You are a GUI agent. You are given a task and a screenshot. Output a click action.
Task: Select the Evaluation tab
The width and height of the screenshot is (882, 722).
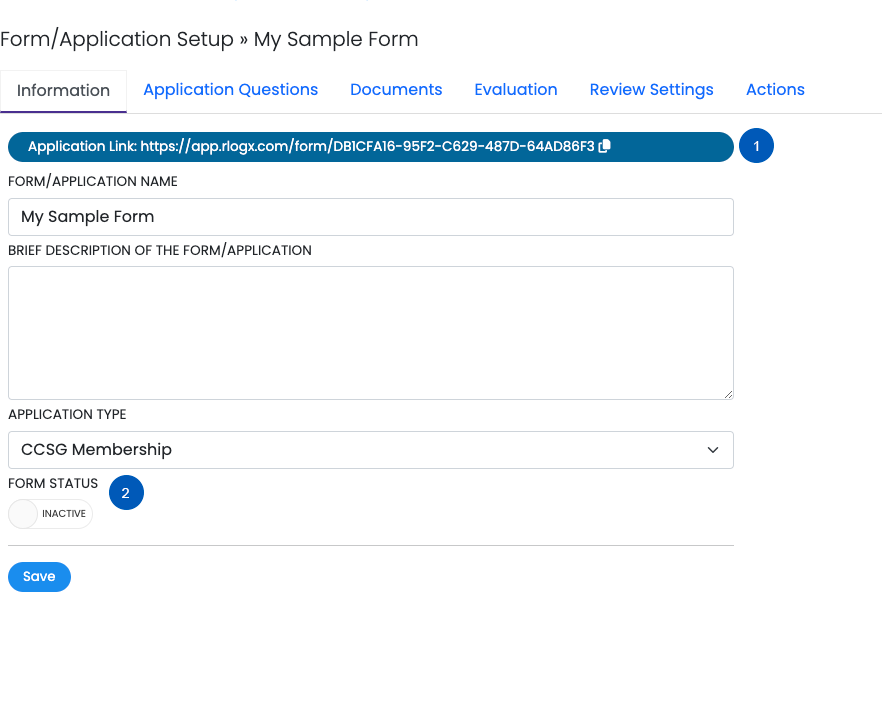(x=516, y=90)
